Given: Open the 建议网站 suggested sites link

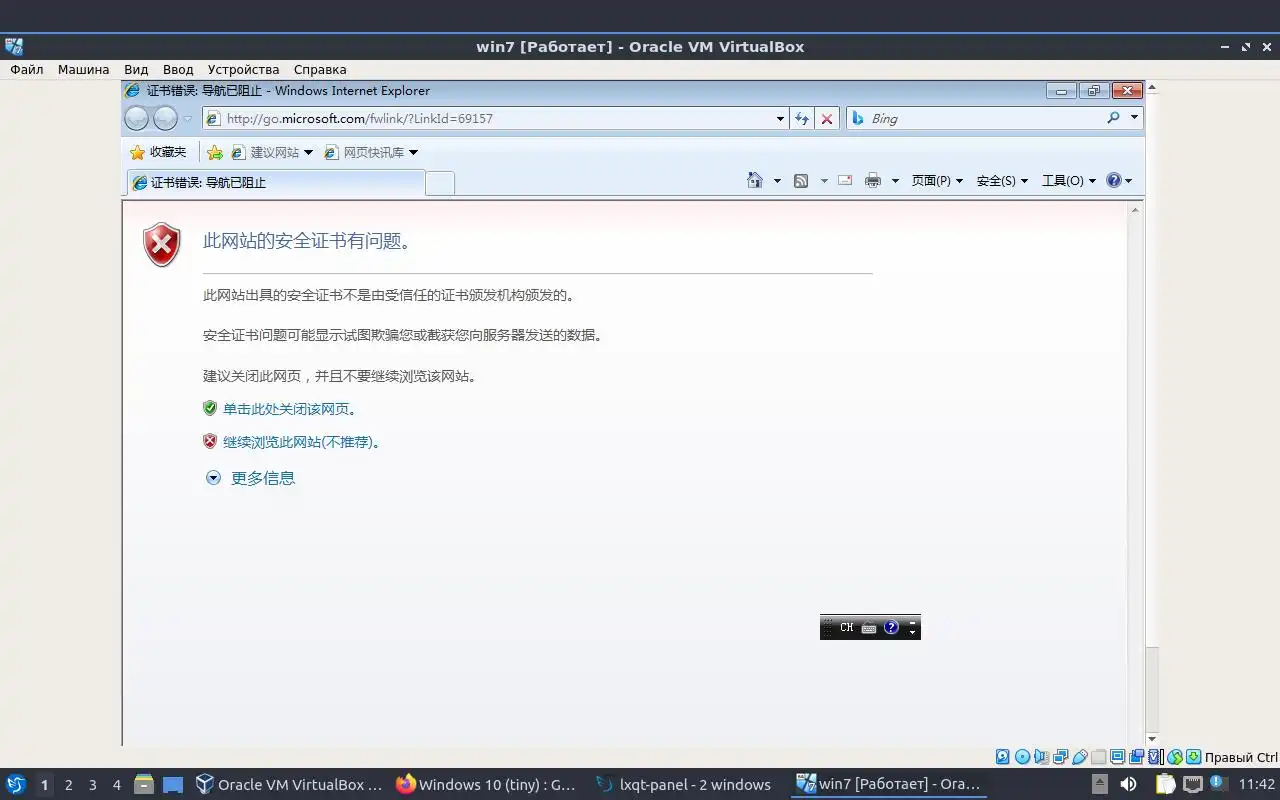Looking at the screenshot, I should pos(271,152).
